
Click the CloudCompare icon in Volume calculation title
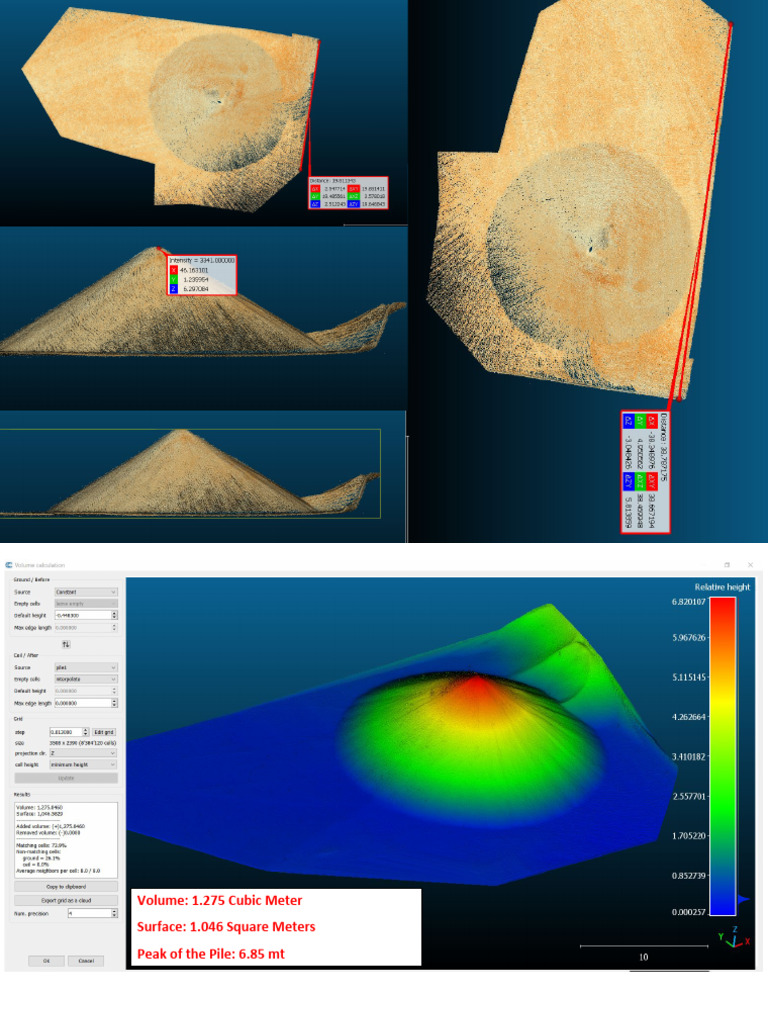point(8,565)
